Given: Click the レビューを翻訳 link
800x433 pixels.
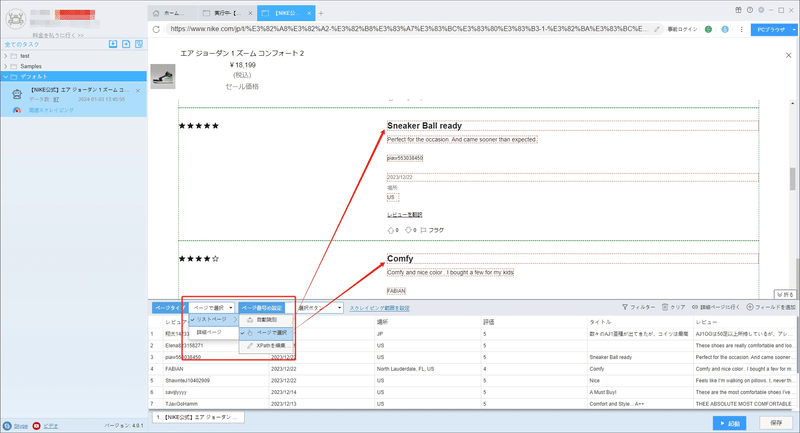Looking at the screenshot, I should pos(405,215).
